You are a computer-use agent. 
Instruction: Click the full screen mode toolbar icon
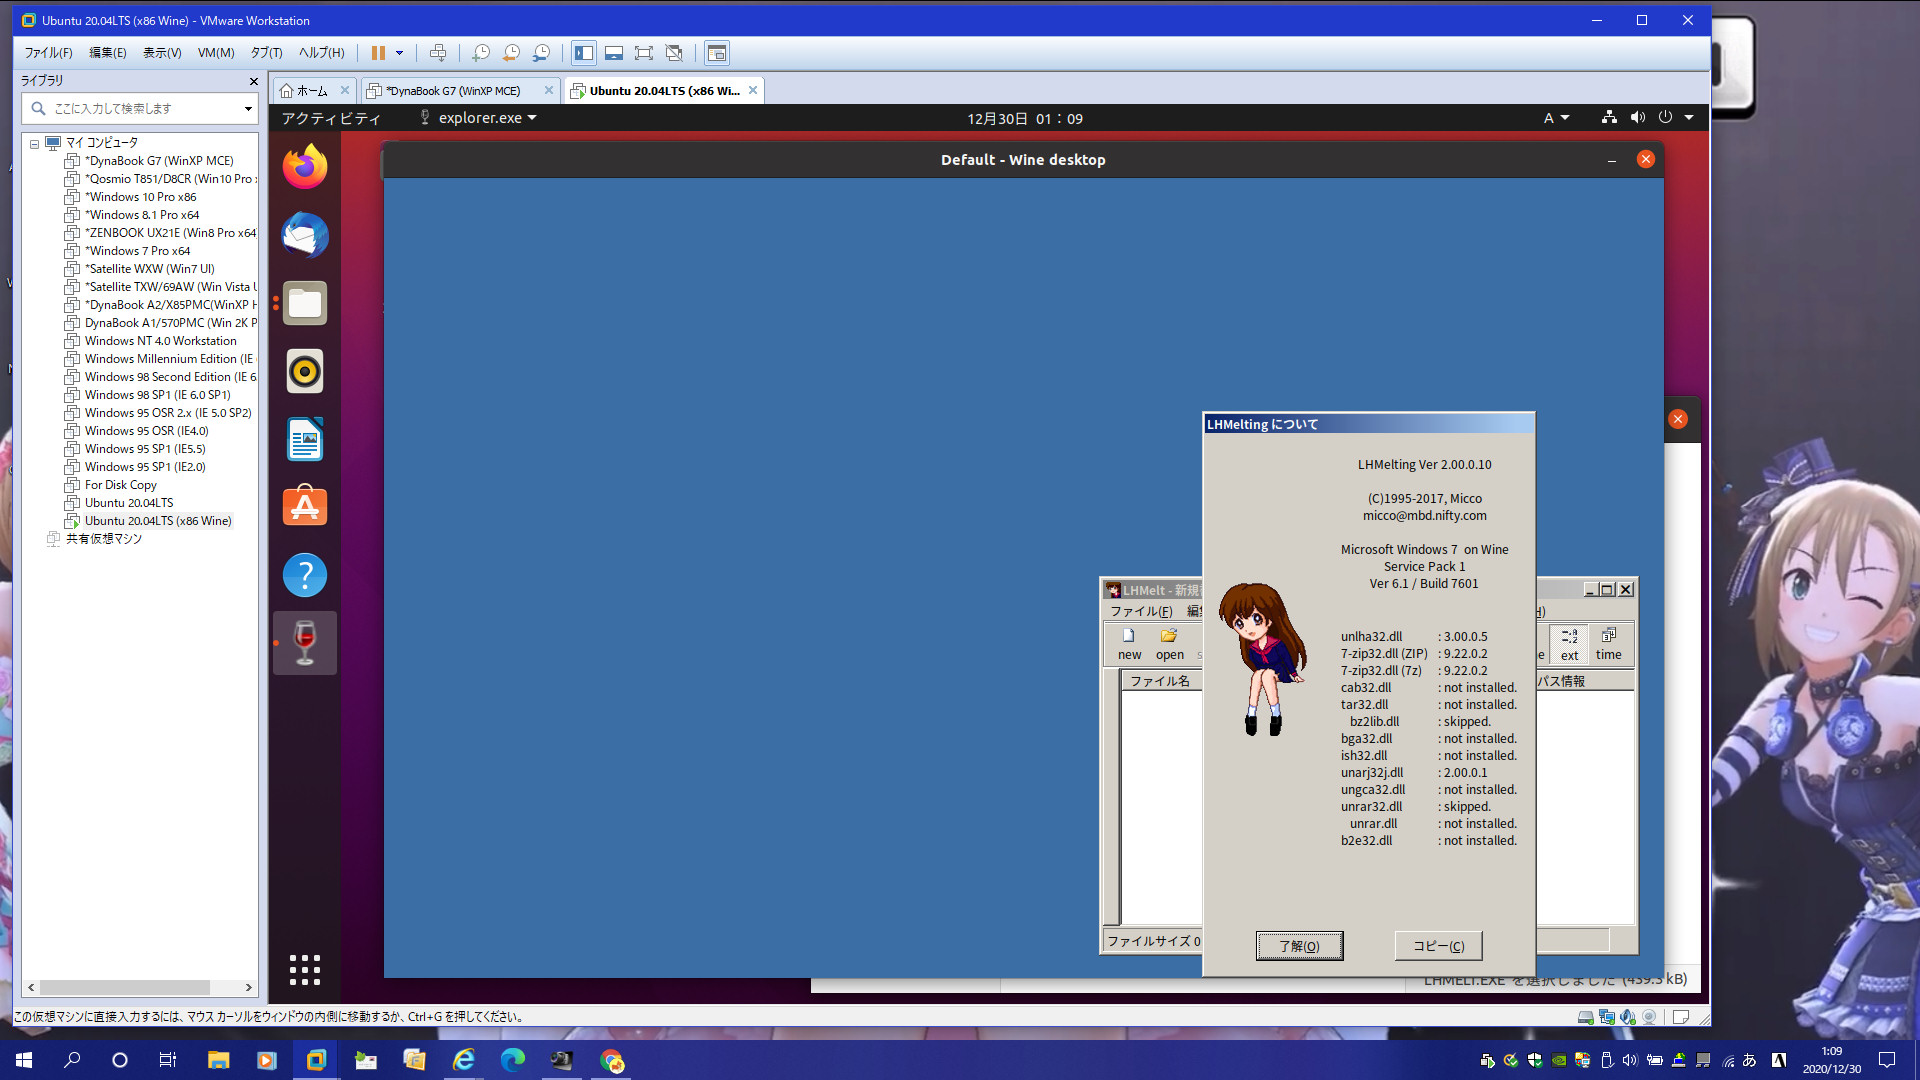pos(644,53)
